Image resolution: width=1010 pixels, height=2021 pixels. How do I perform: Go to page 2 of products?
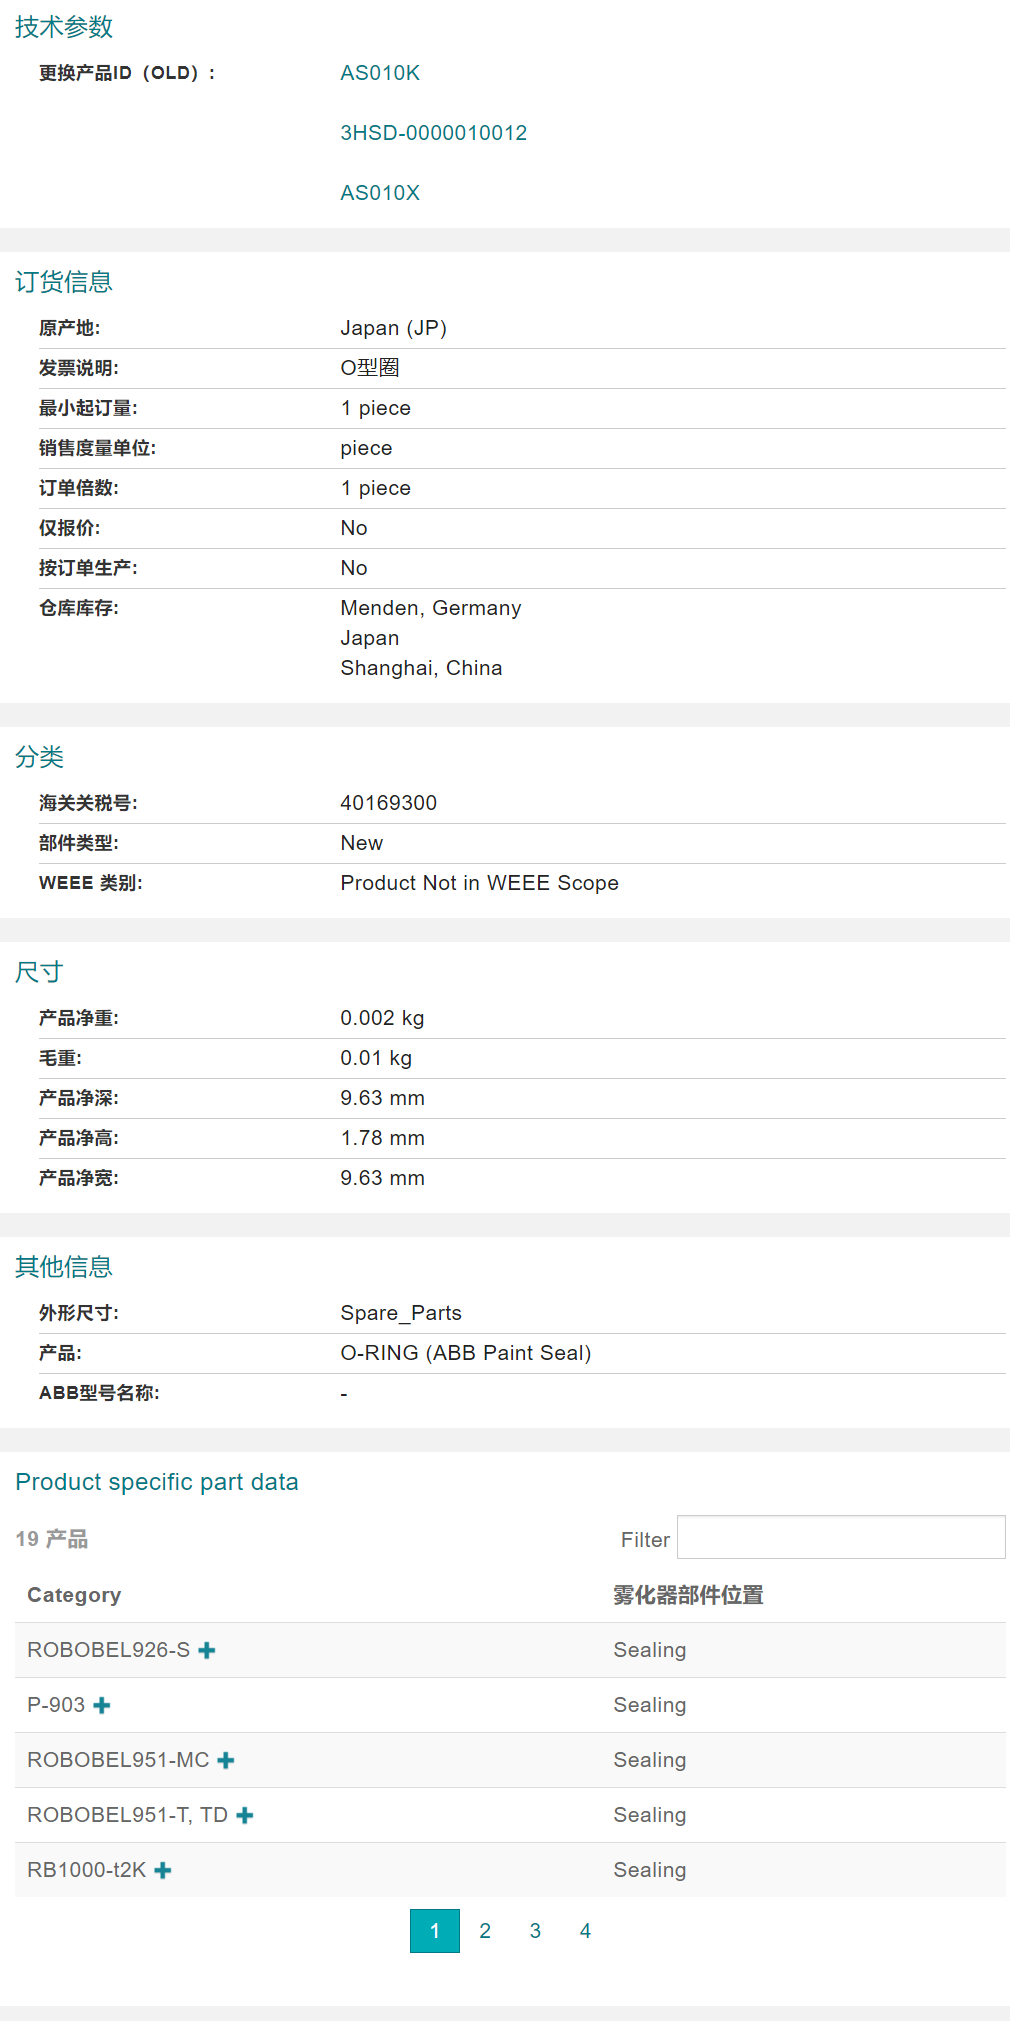click(485, 1931)
